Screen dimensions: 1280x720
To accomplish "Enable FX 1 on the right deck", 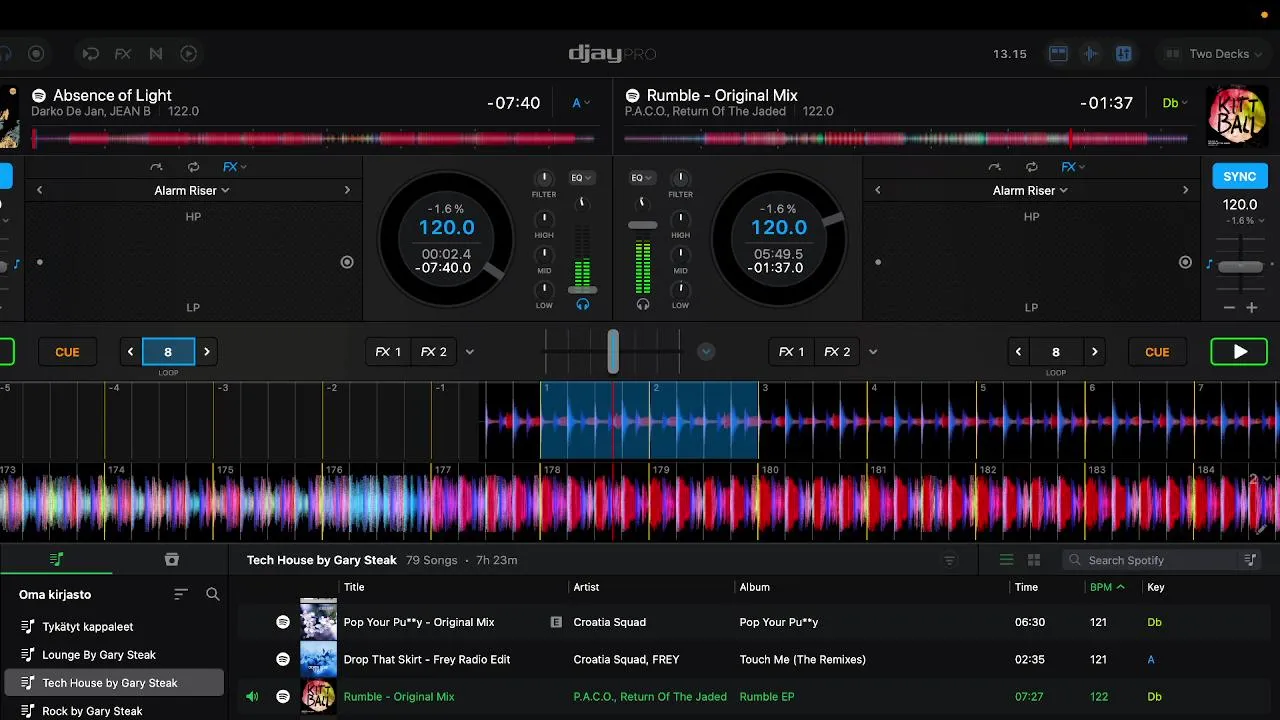I will coord(792,352).
